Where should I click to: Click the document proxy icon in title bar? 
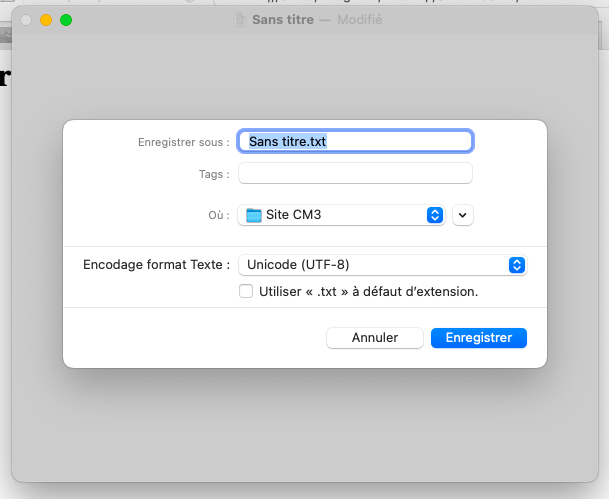pos(238,20)
